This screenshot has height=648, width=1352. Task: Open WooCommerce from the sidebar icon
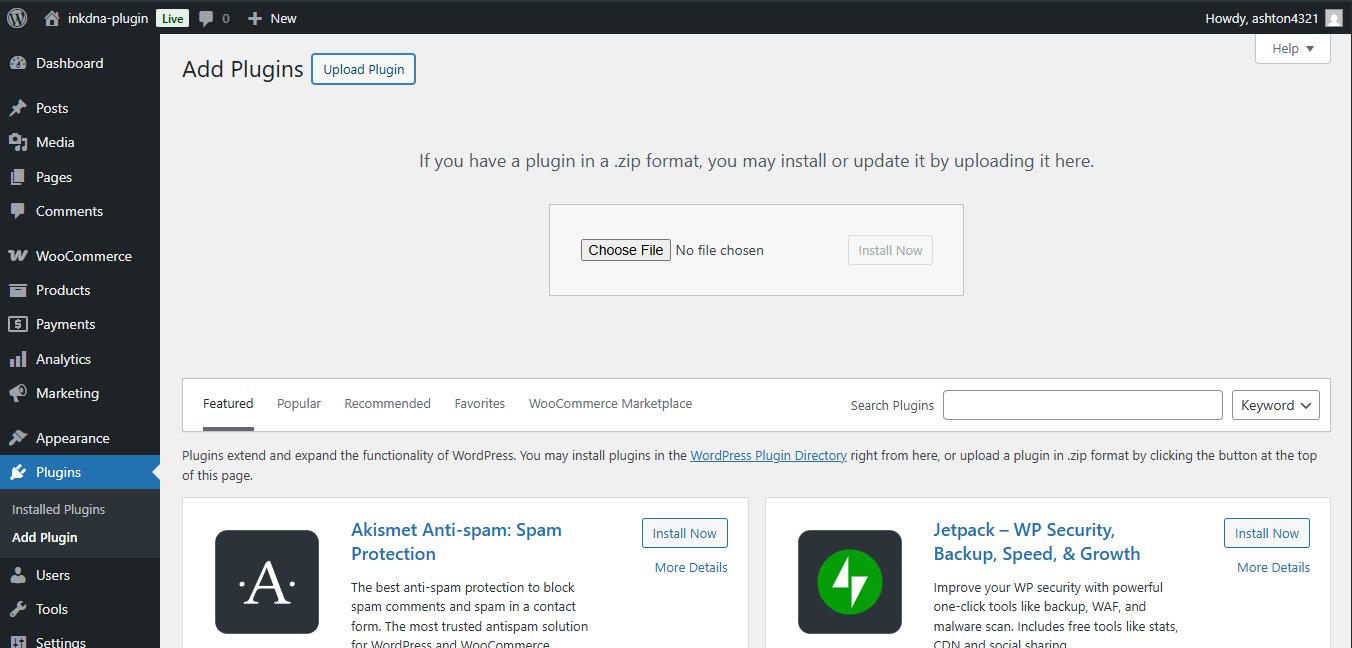tap(20, 255)
